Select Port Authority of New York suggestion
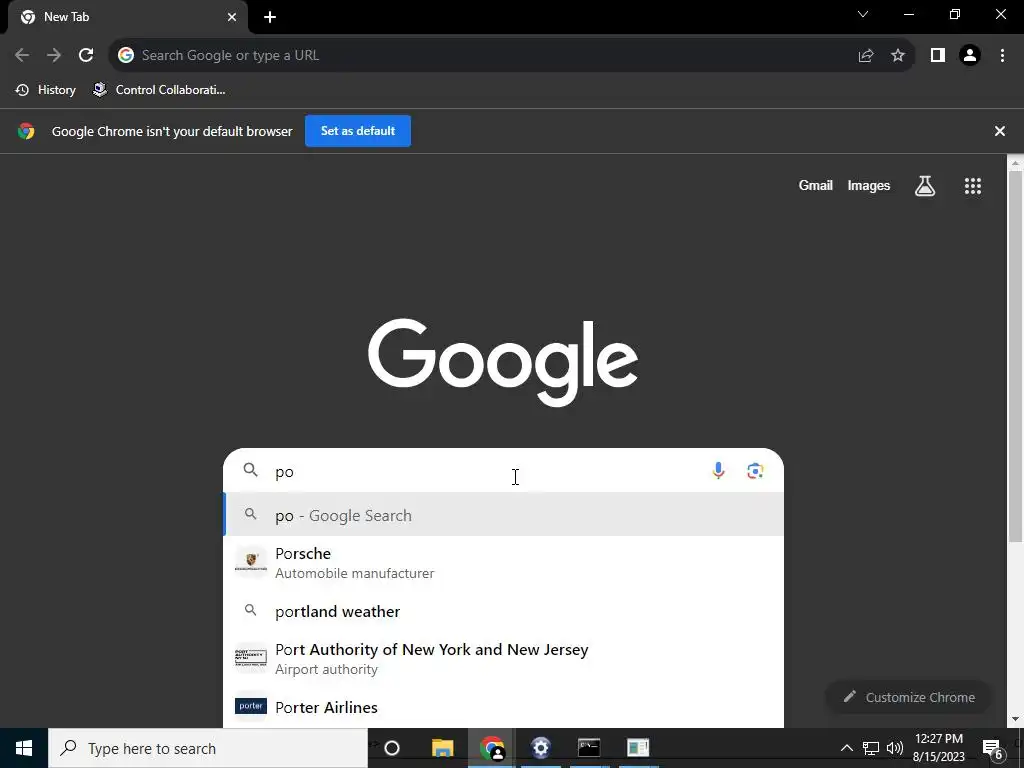The height and width of the screenshot is (768, 1024). (x=503, y=658)
